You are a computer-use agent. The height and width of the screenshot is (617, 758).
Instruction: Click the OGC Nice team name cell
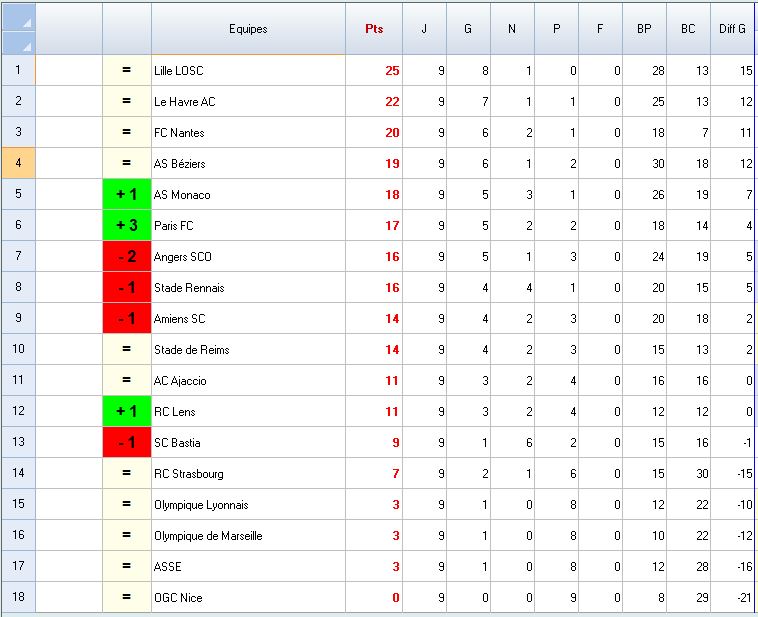click(248, 598)
